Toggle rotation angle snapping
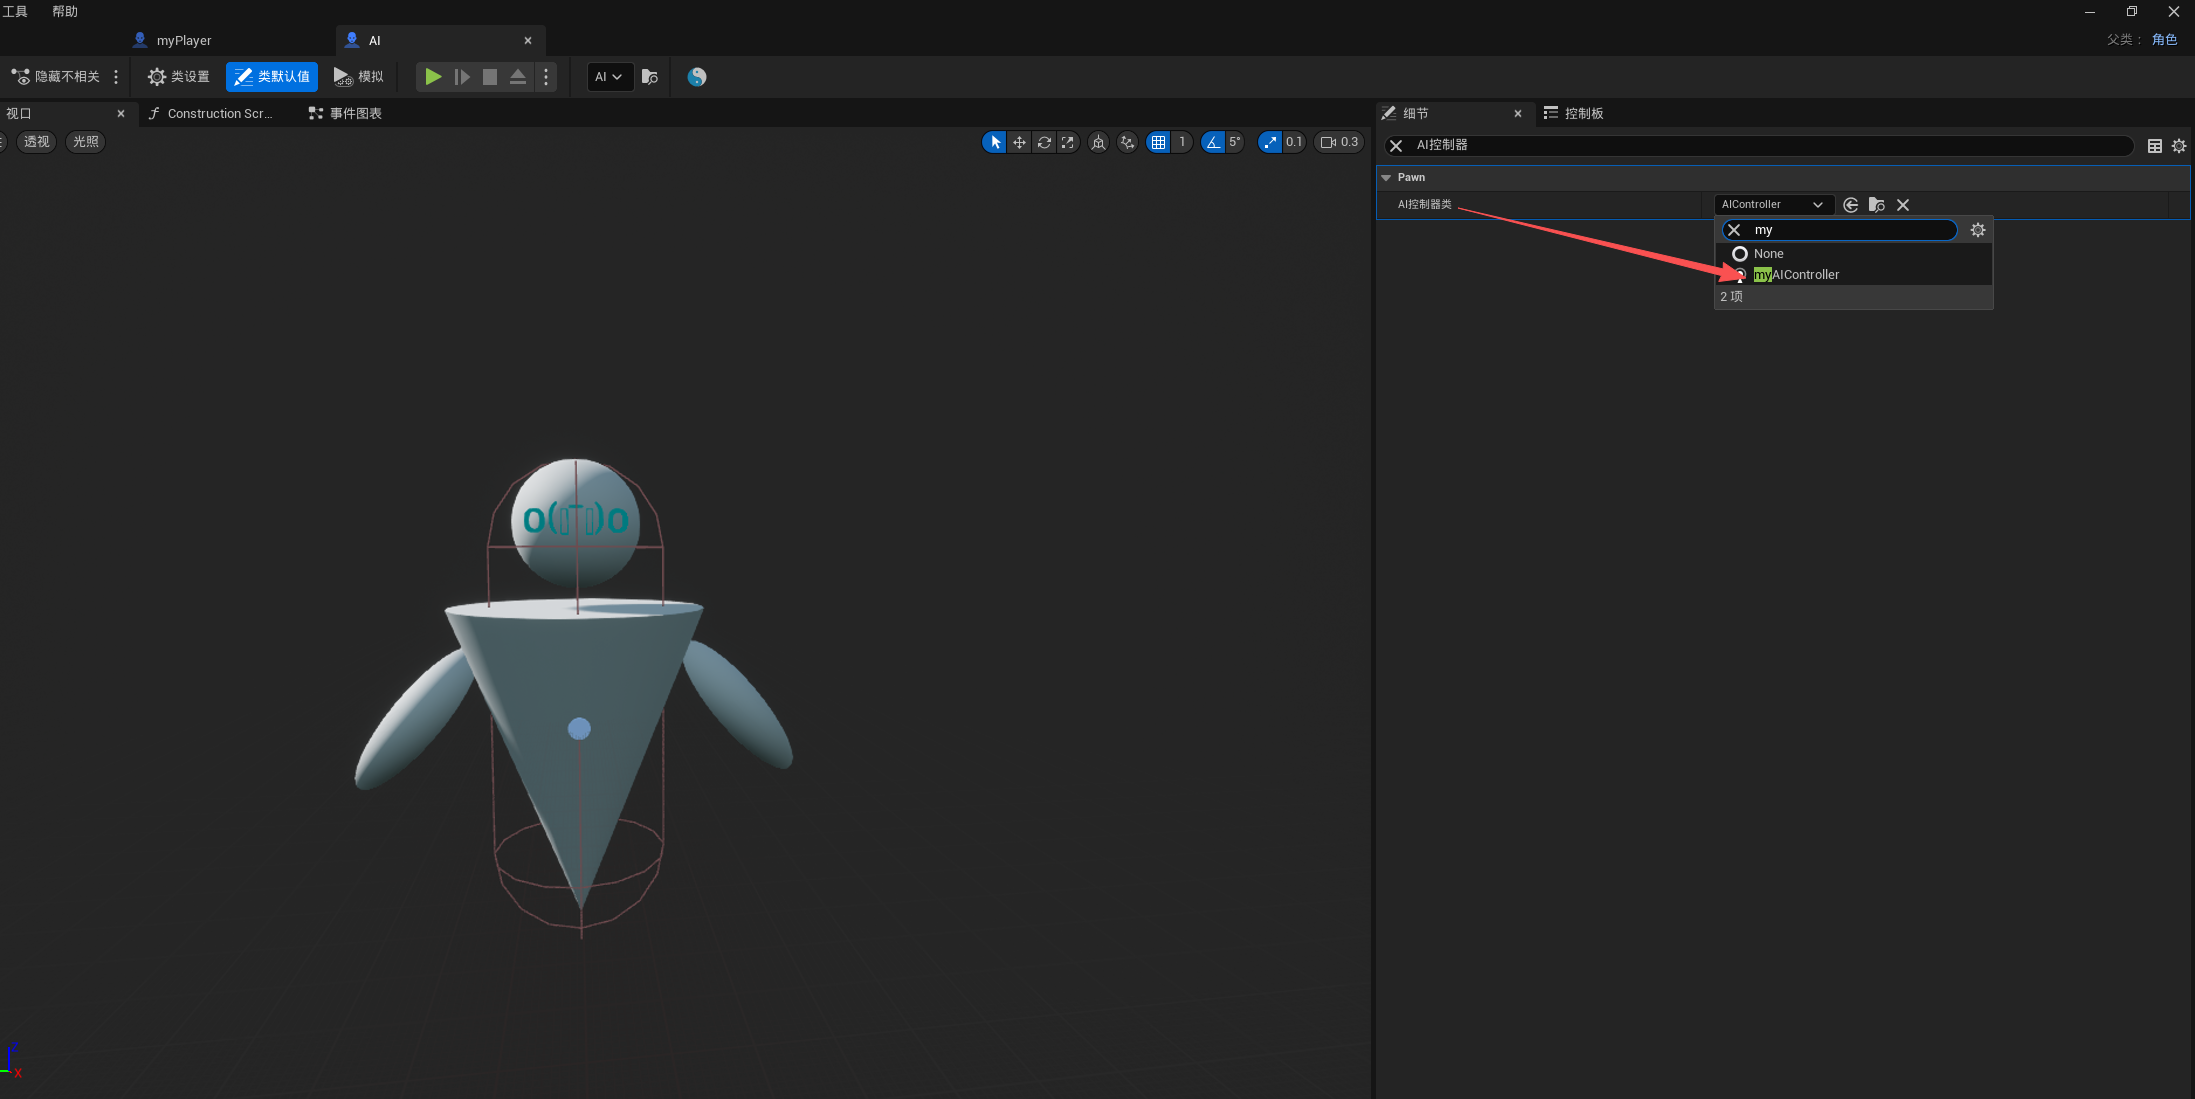This screenshot has height=1099, width=2195. [x=1213, y=142]
